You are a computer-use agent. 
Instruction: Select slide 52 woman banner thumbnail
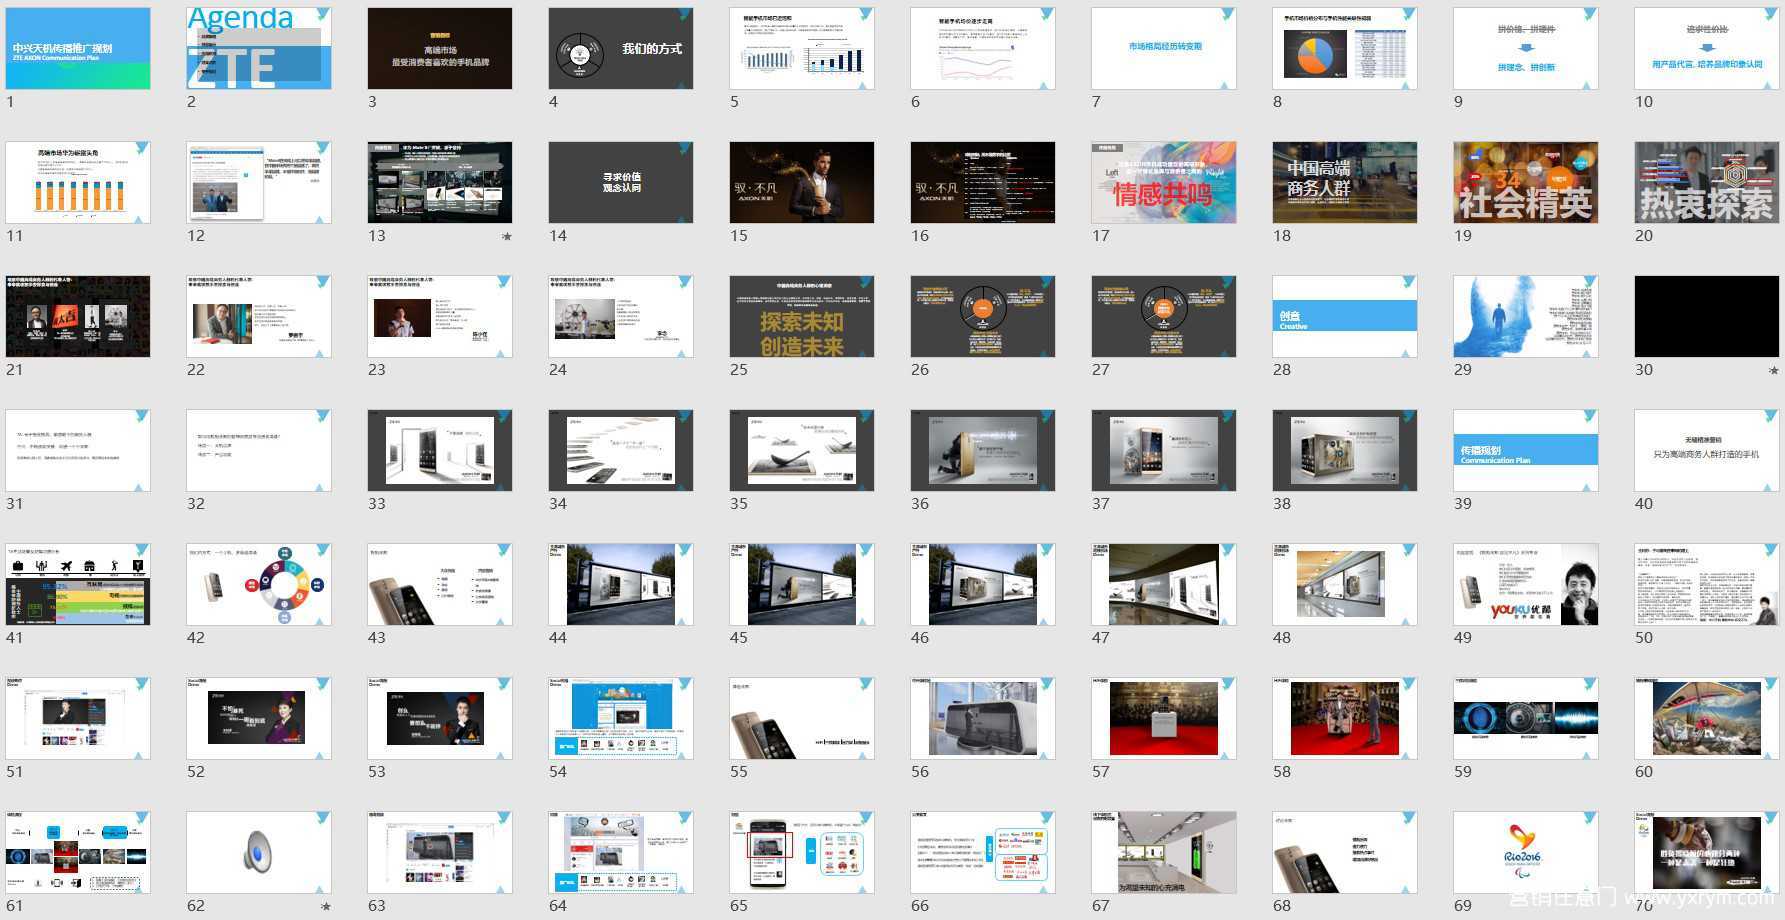[x=259, y=718]
